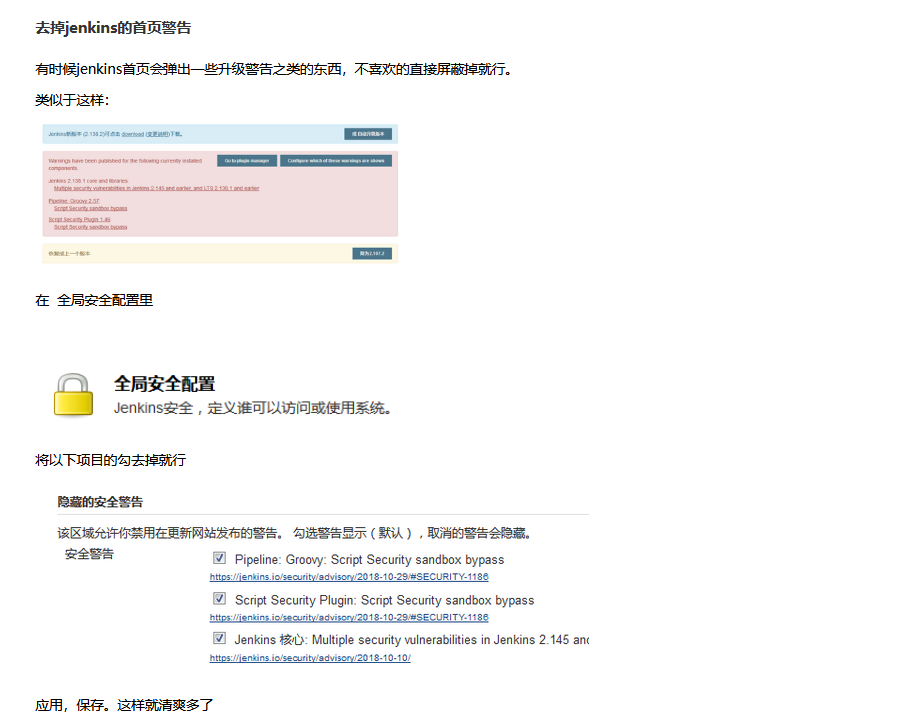Viewport: 920px width, 721px height.
Task: Uncheck the Jenkins 核心 vulnerabilities checkbox
Action: [x=219, y=638]
